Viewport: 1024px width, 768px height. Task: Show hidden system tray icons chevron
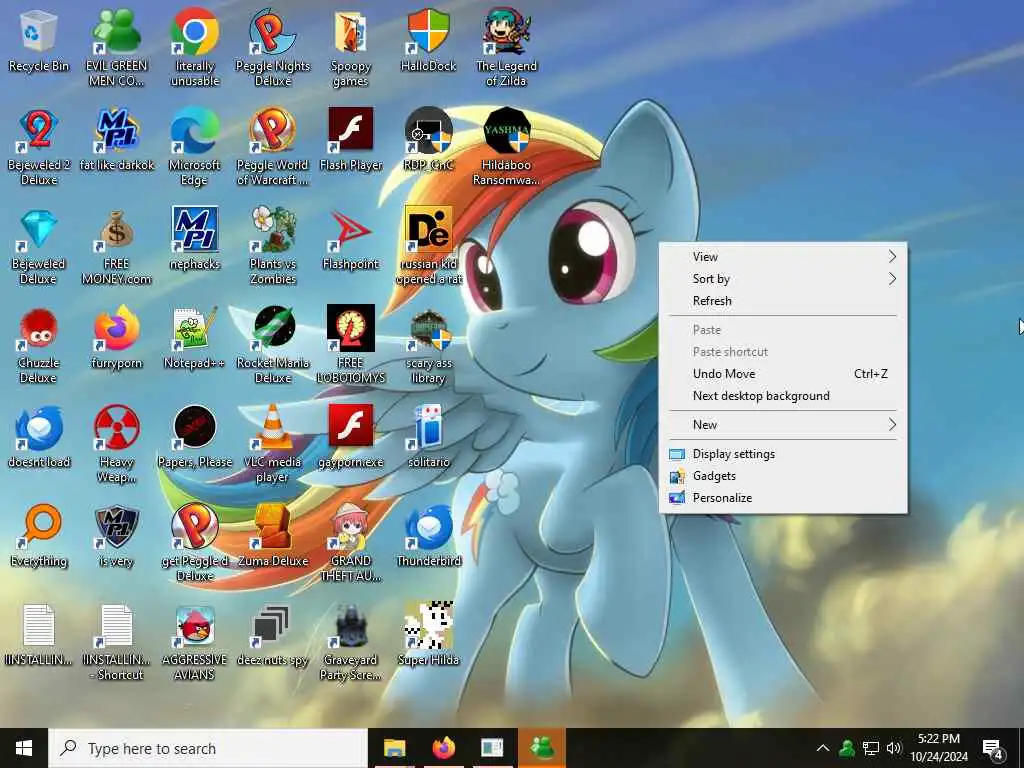click(x=823, y=748)
